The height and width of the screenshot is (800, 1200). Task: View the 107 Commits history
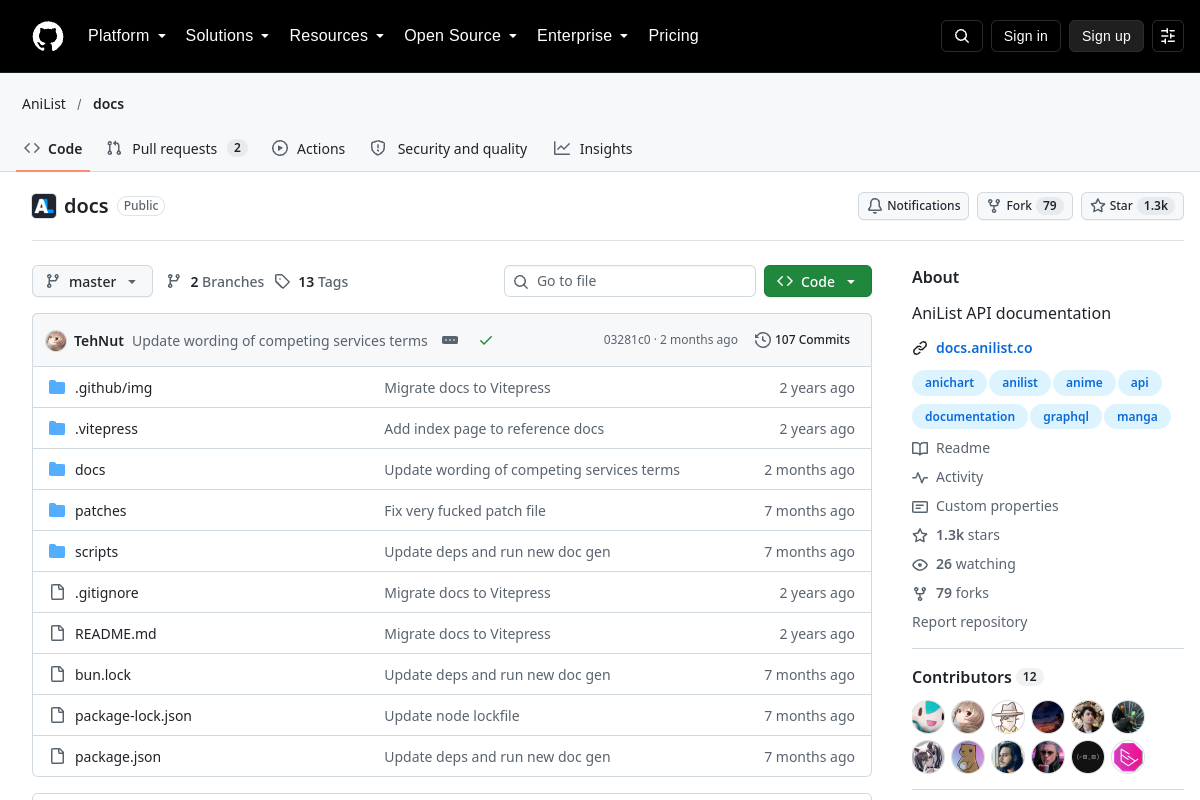pos(803,340)
